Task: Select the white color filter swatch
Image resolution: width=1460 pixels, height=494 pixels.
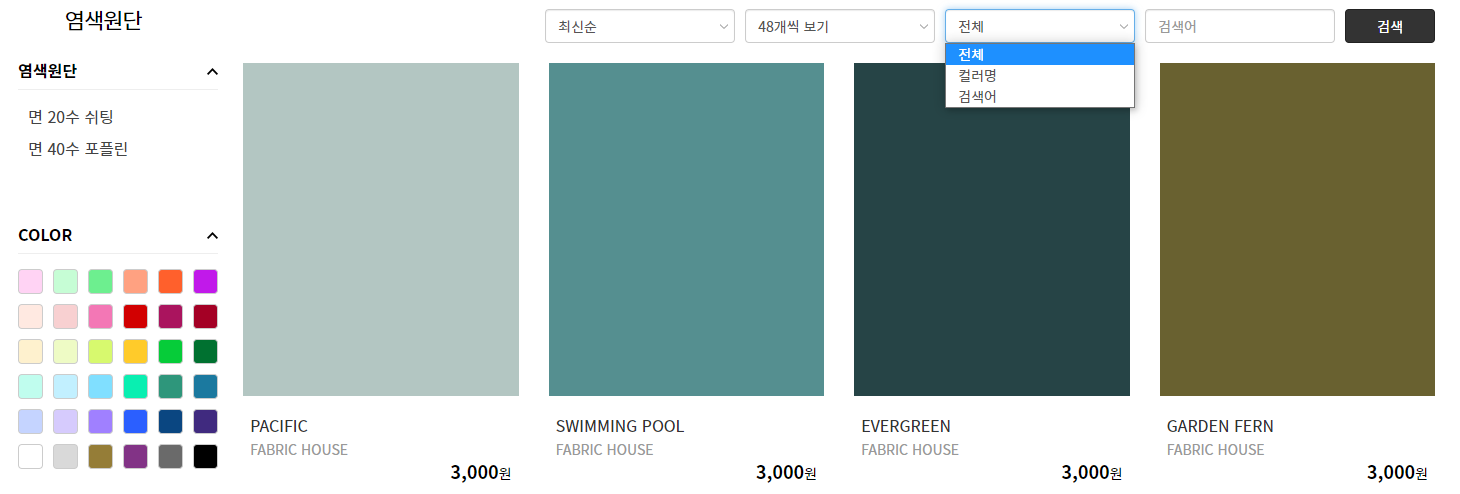Action: (31, 456)
